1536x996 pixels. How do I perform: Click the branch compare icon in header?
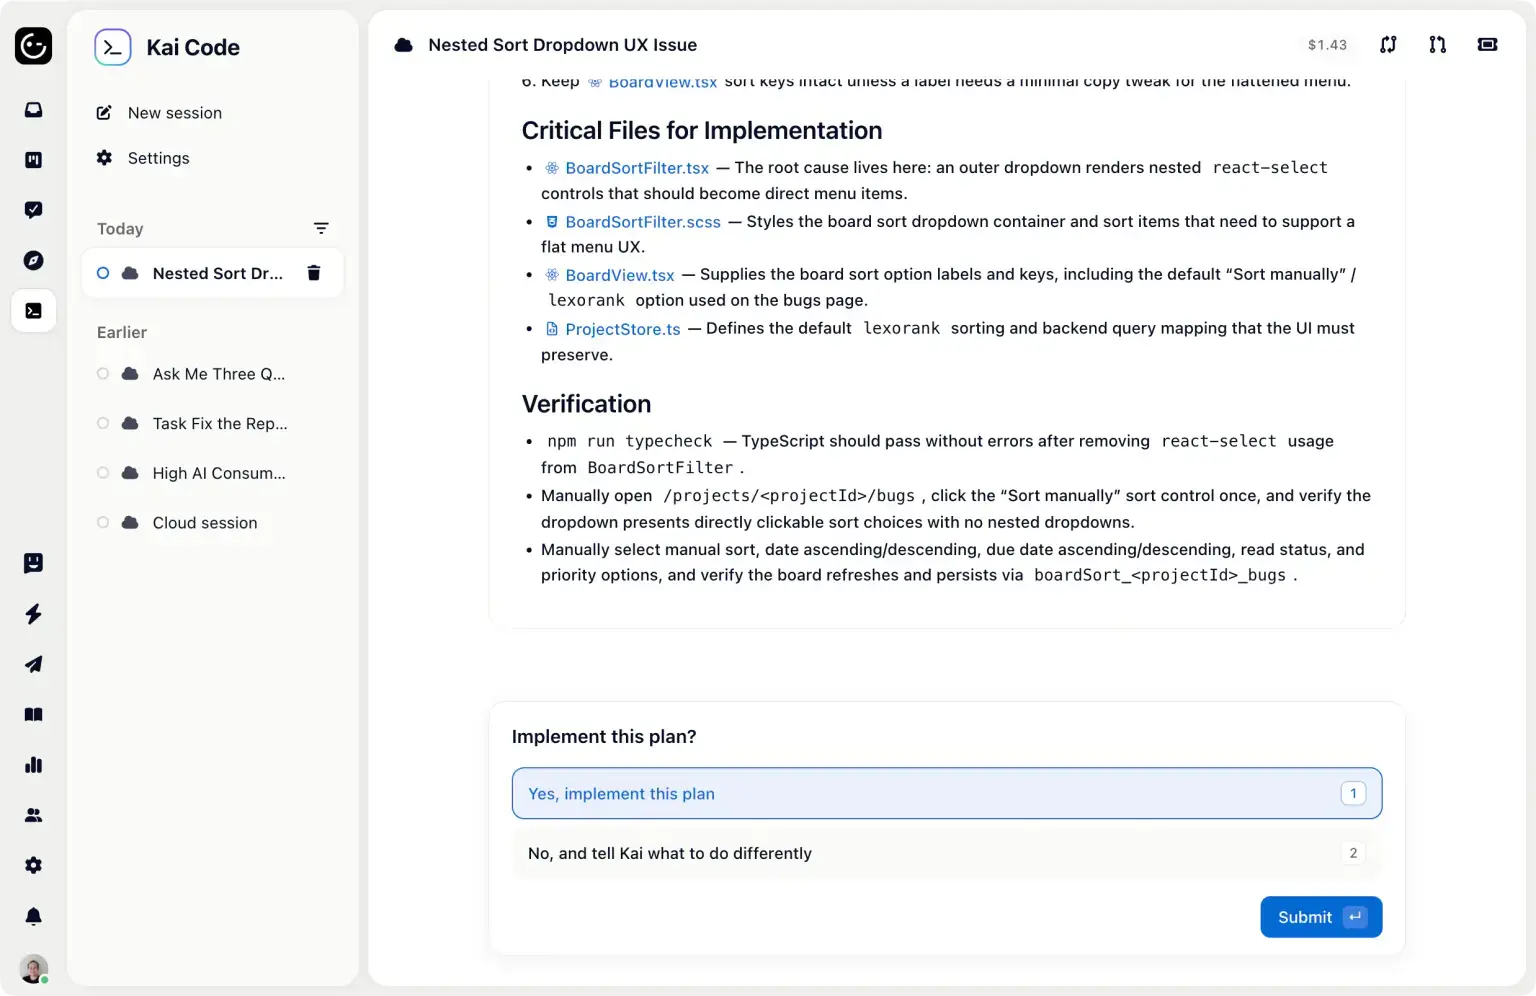(1388, 44)
